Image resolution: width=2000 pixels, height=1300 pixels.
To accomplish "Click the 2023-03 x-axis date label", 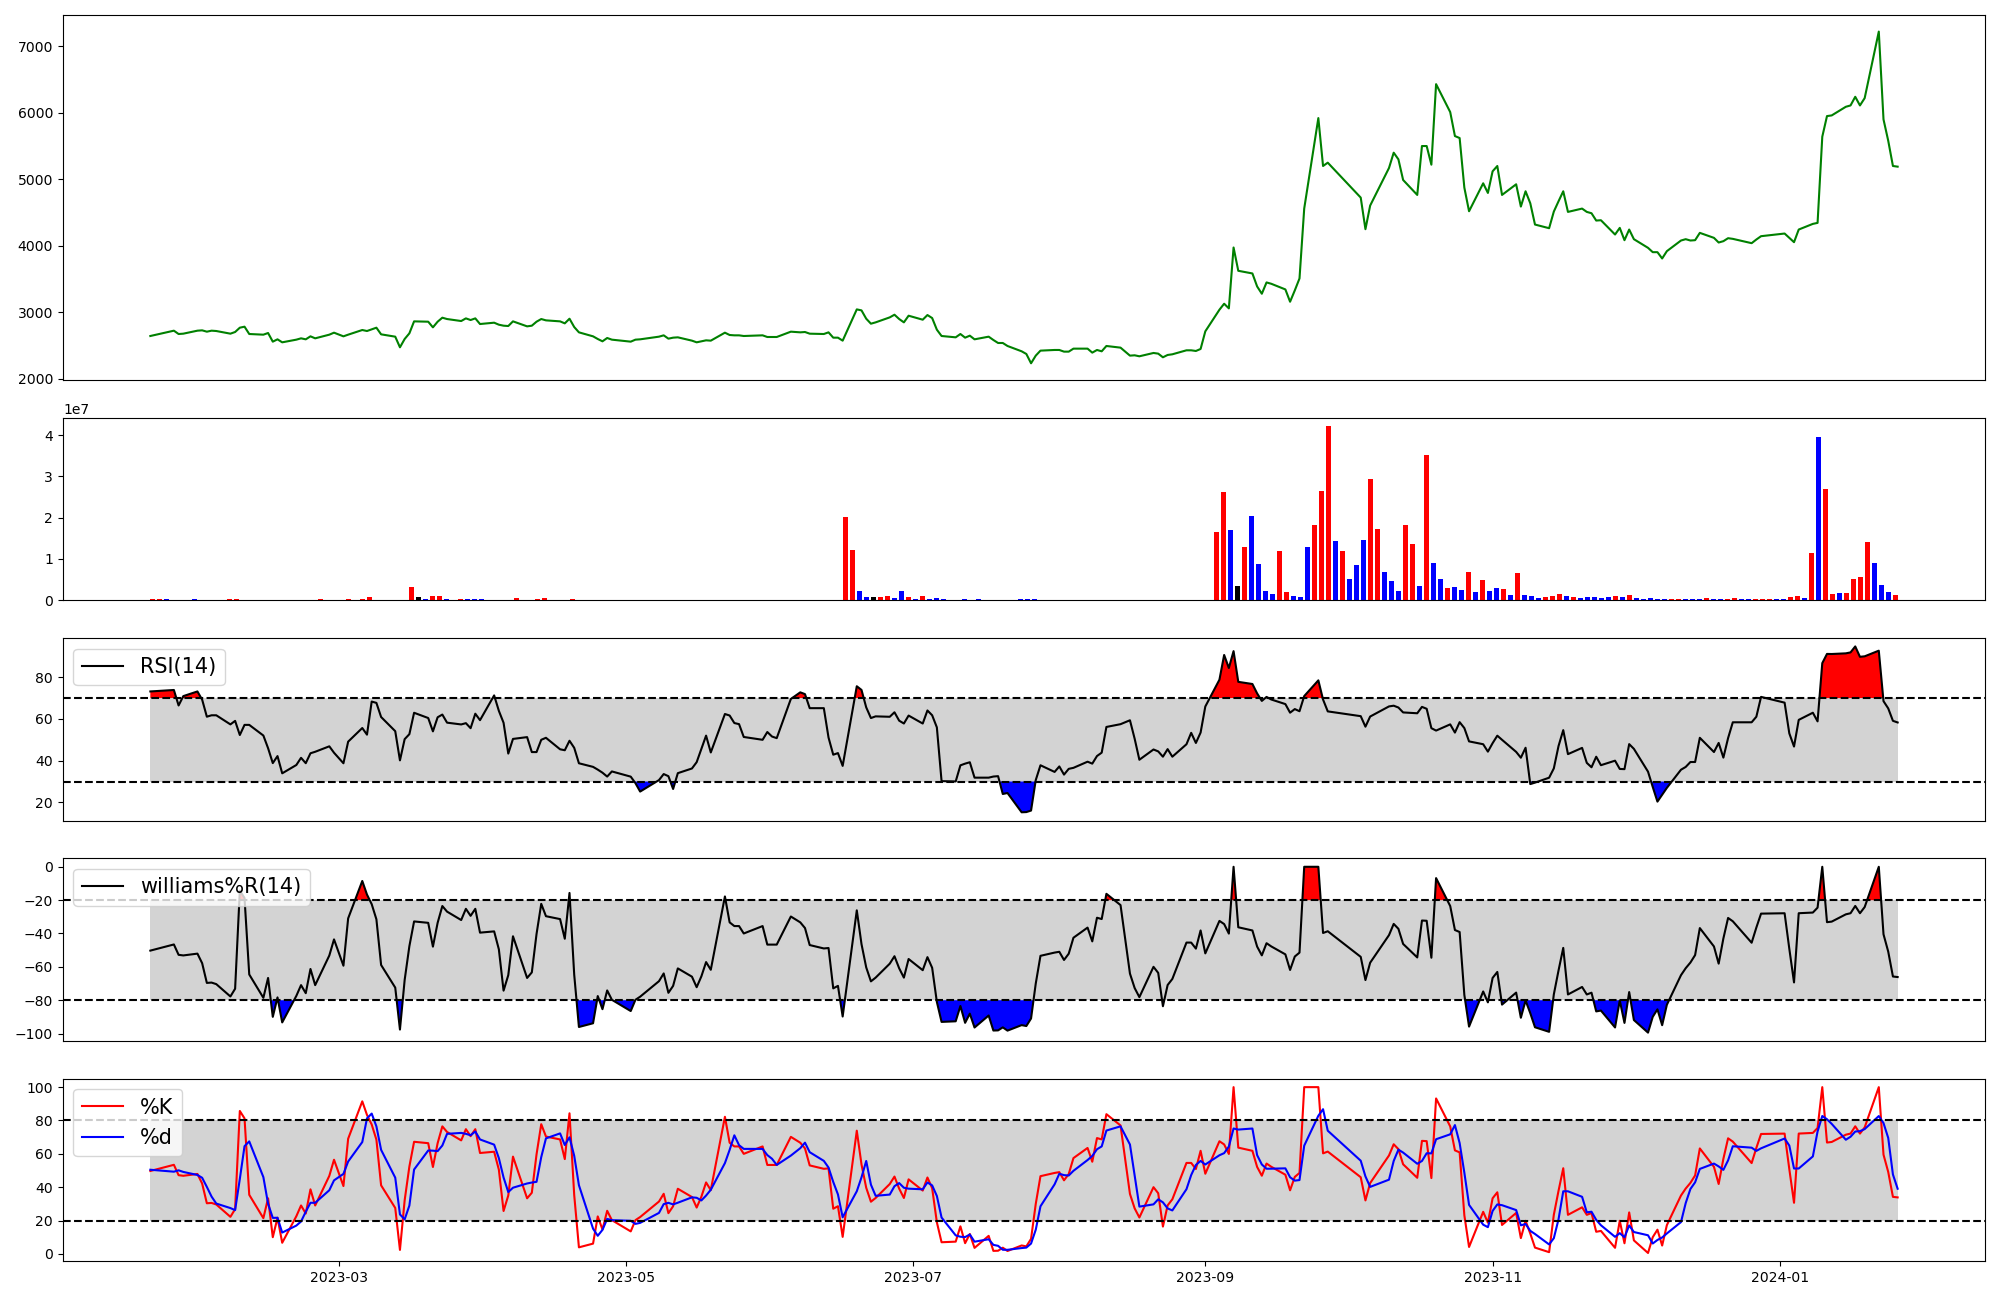I will click(339, 1277).
